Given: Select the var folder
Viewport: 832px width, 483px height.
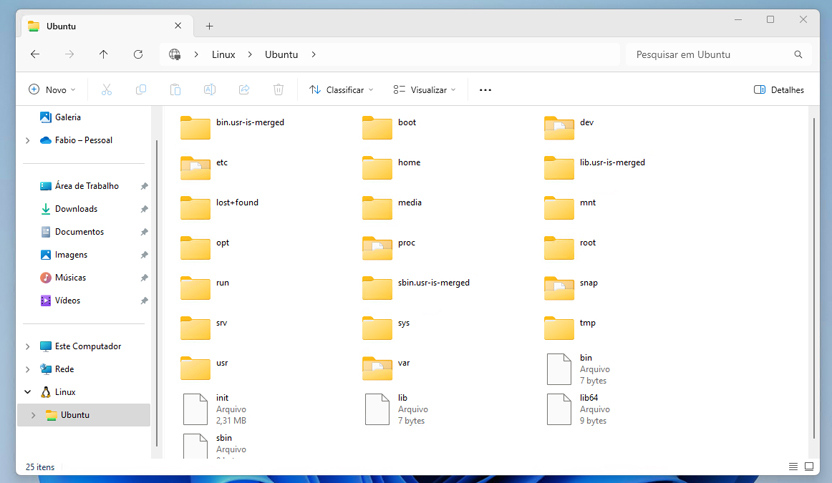Looking at the screenshot, I should point(386,368).
